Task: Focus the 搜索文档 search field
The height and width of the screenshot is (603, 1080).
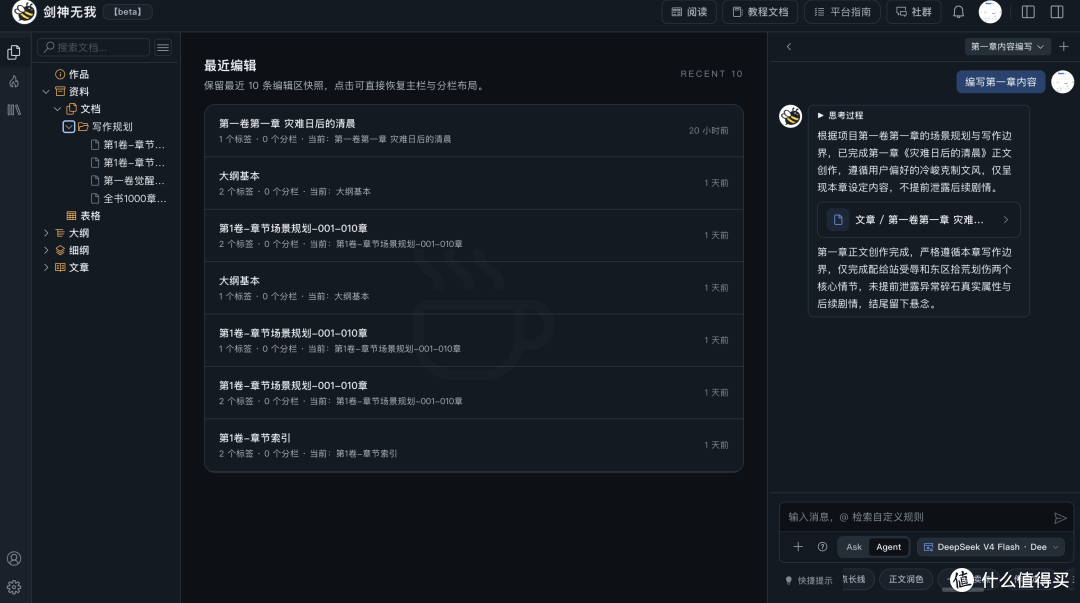Action: click(x=94, y=48)
